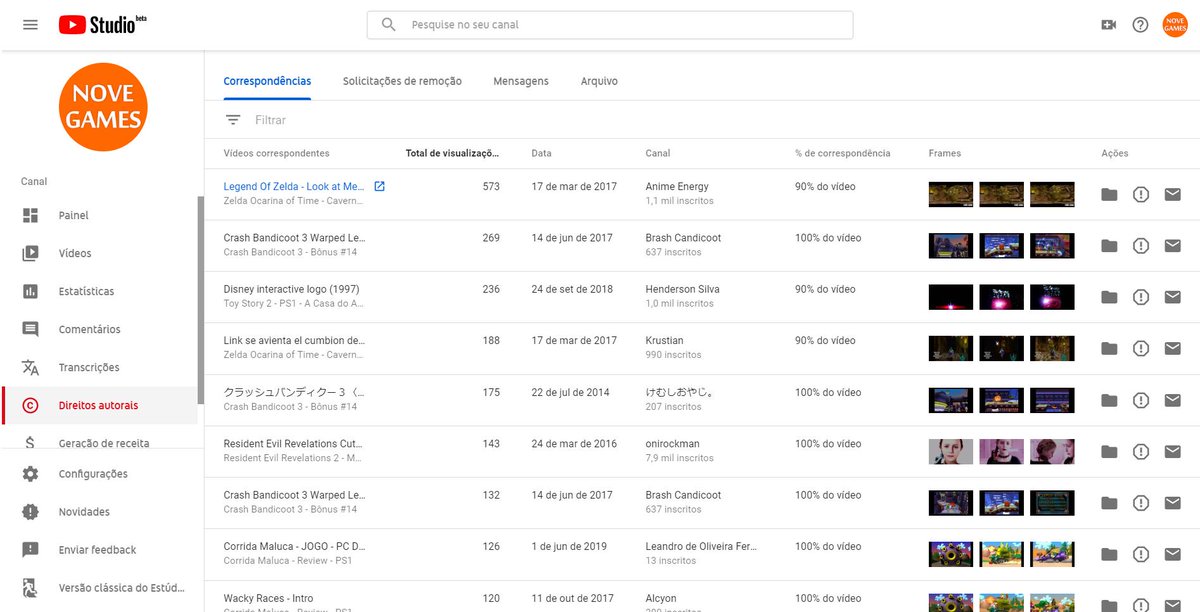Request removal in Leandro de Oliveira row
This screenshot has height=612, width=1200.
coord(1141,554)
